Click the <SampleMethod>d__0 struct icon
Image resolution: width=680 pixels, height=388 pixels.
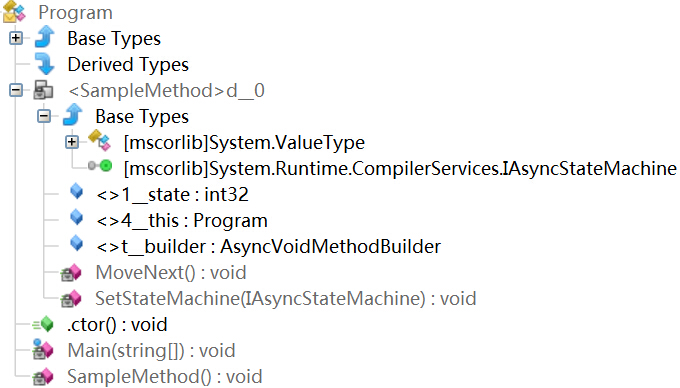coord(43,90)
